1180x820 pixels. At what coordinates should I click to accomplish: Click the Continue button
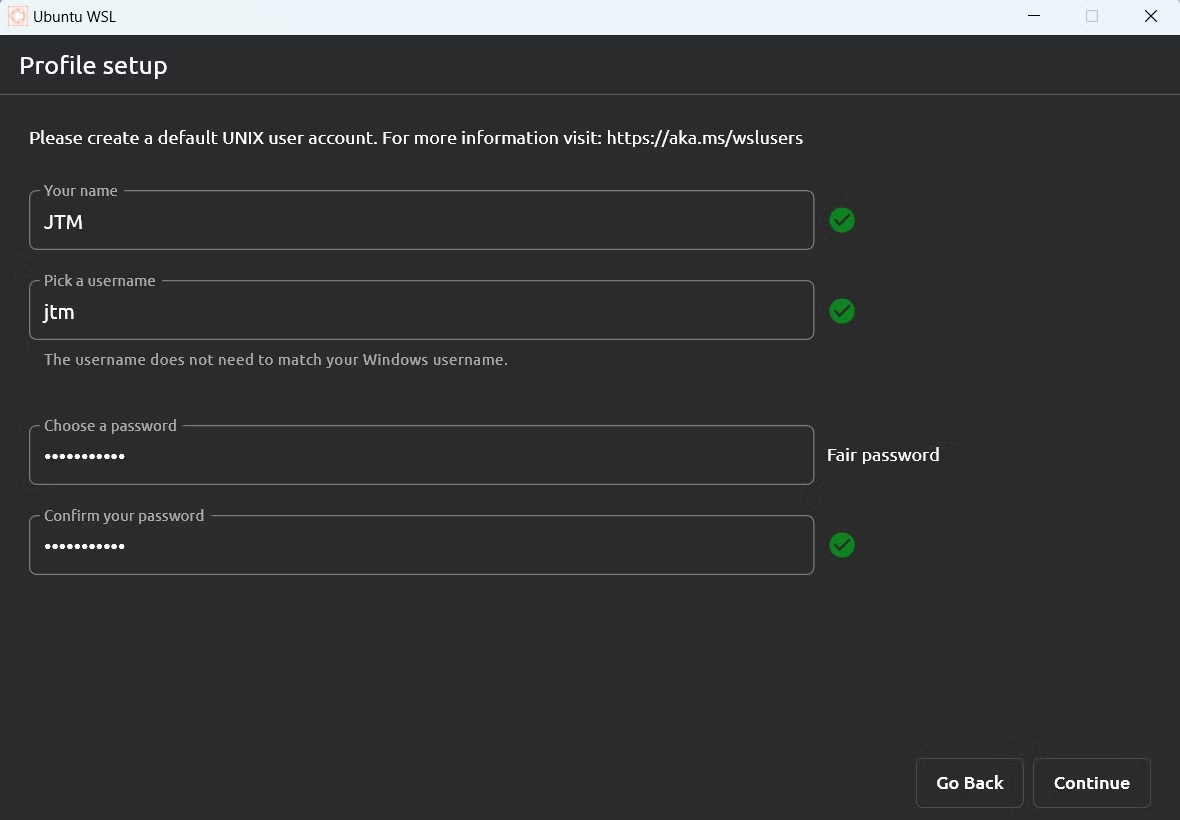(1091, 783)
